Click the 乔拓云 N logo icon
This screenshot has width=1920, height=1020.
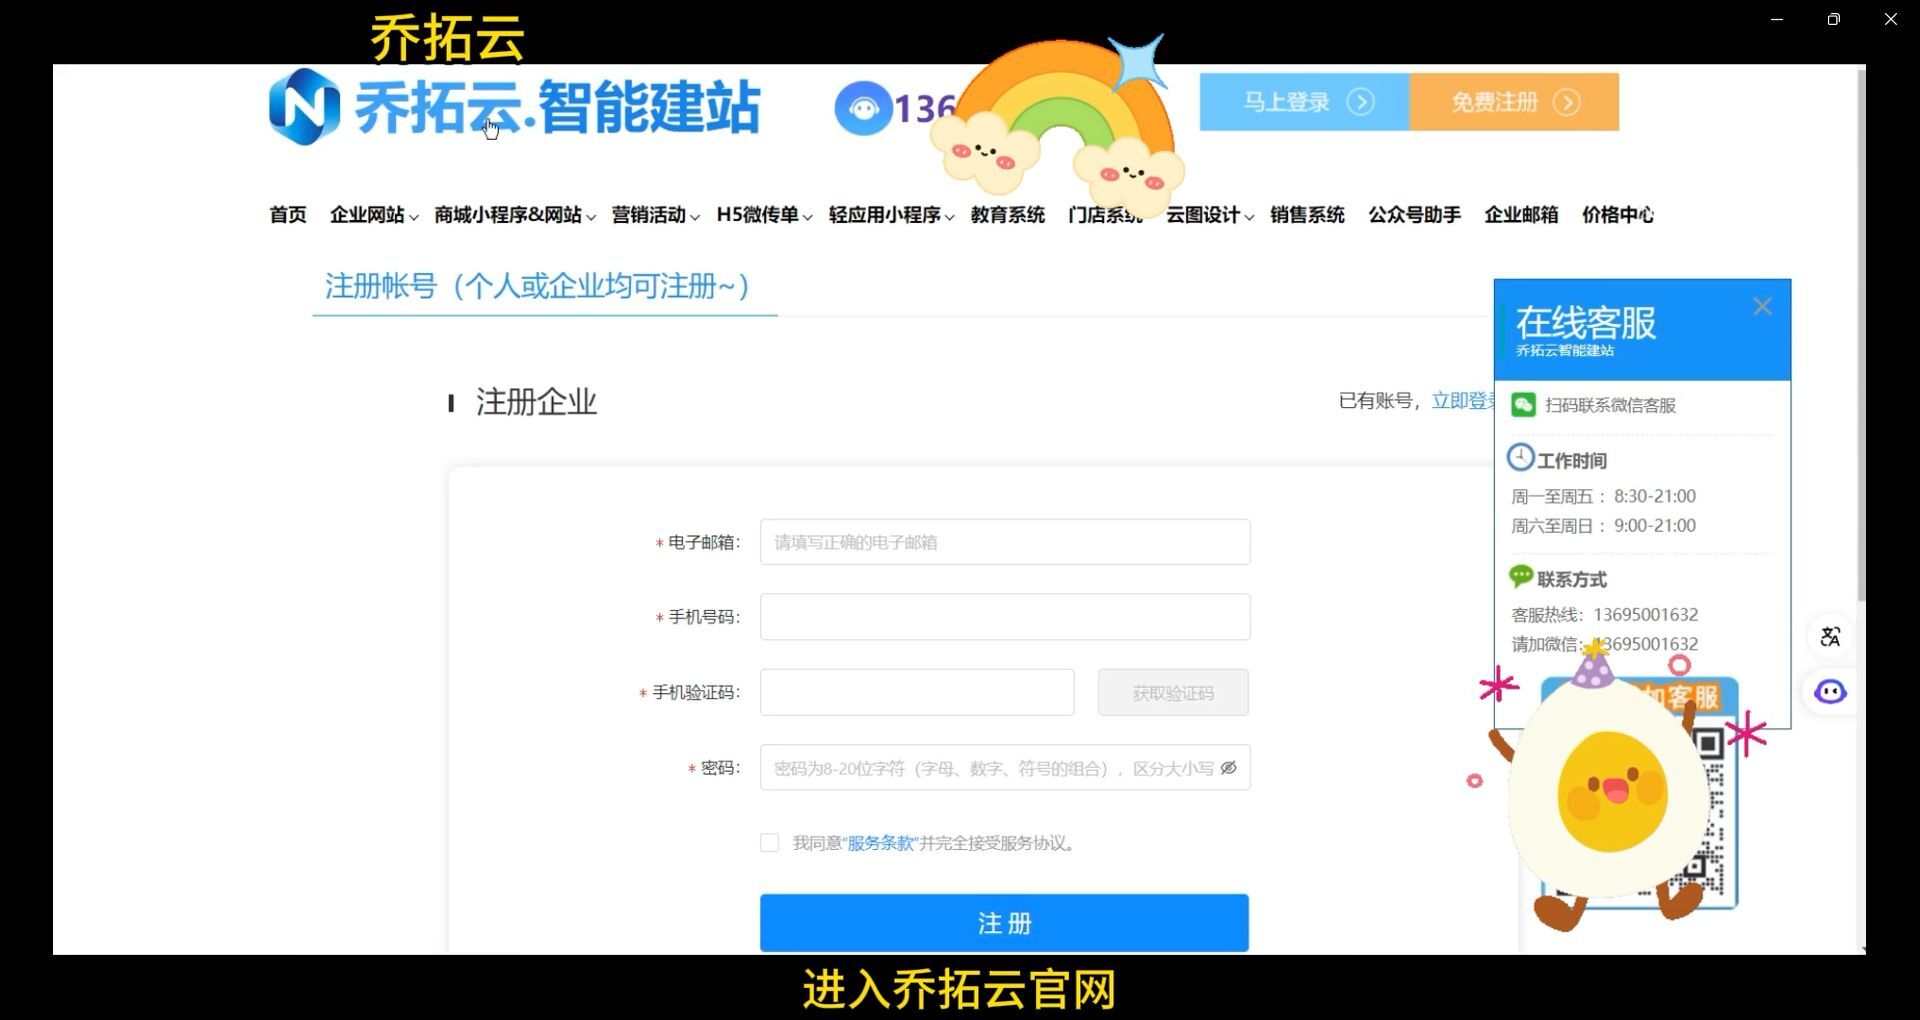point(304,107)
